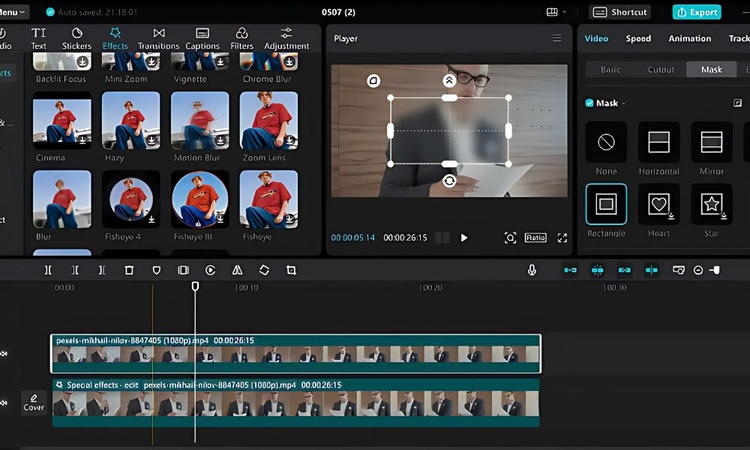Open the Adjustment tab
Screen dimensions: 750x450
point(287,39)
